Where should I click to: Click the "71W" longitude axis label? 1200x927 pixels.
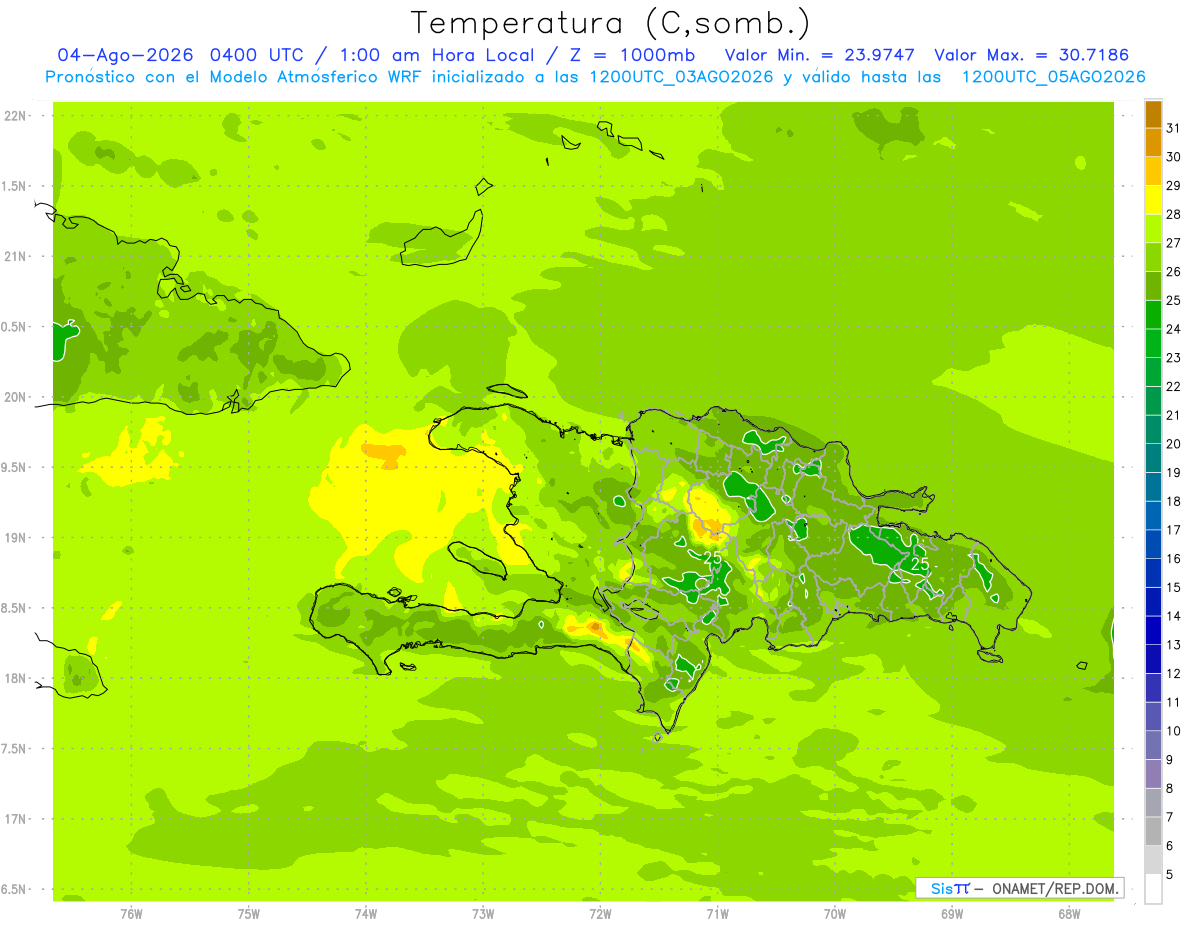[717, 914]
